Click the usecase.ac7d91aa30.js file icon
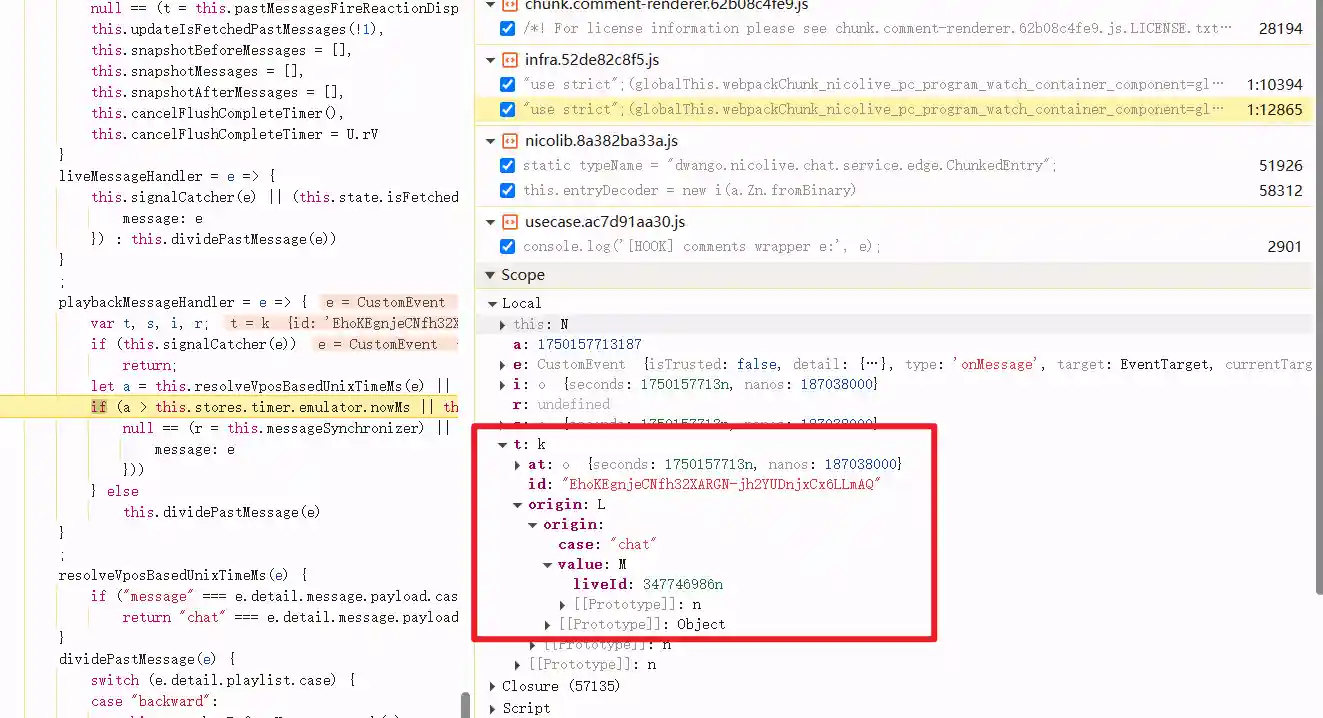 click(x=509, y=222)
